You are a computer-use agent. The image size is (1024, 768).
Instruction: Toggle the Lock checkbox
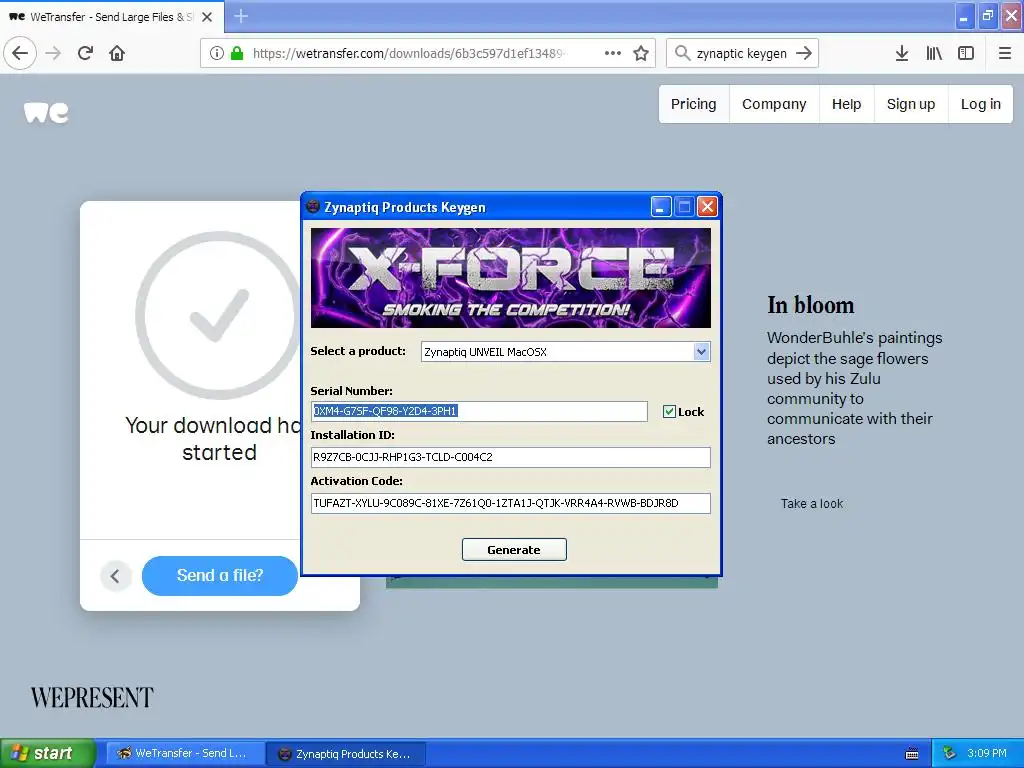[669, 411]
